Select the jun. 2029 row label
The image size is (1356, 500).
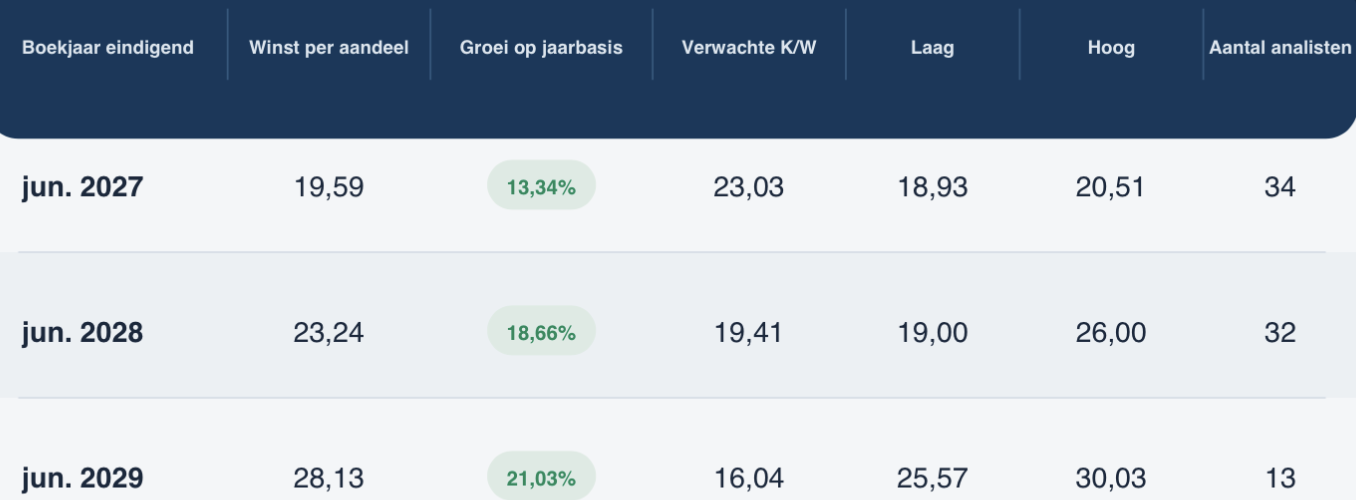click(x=83, y=478)
